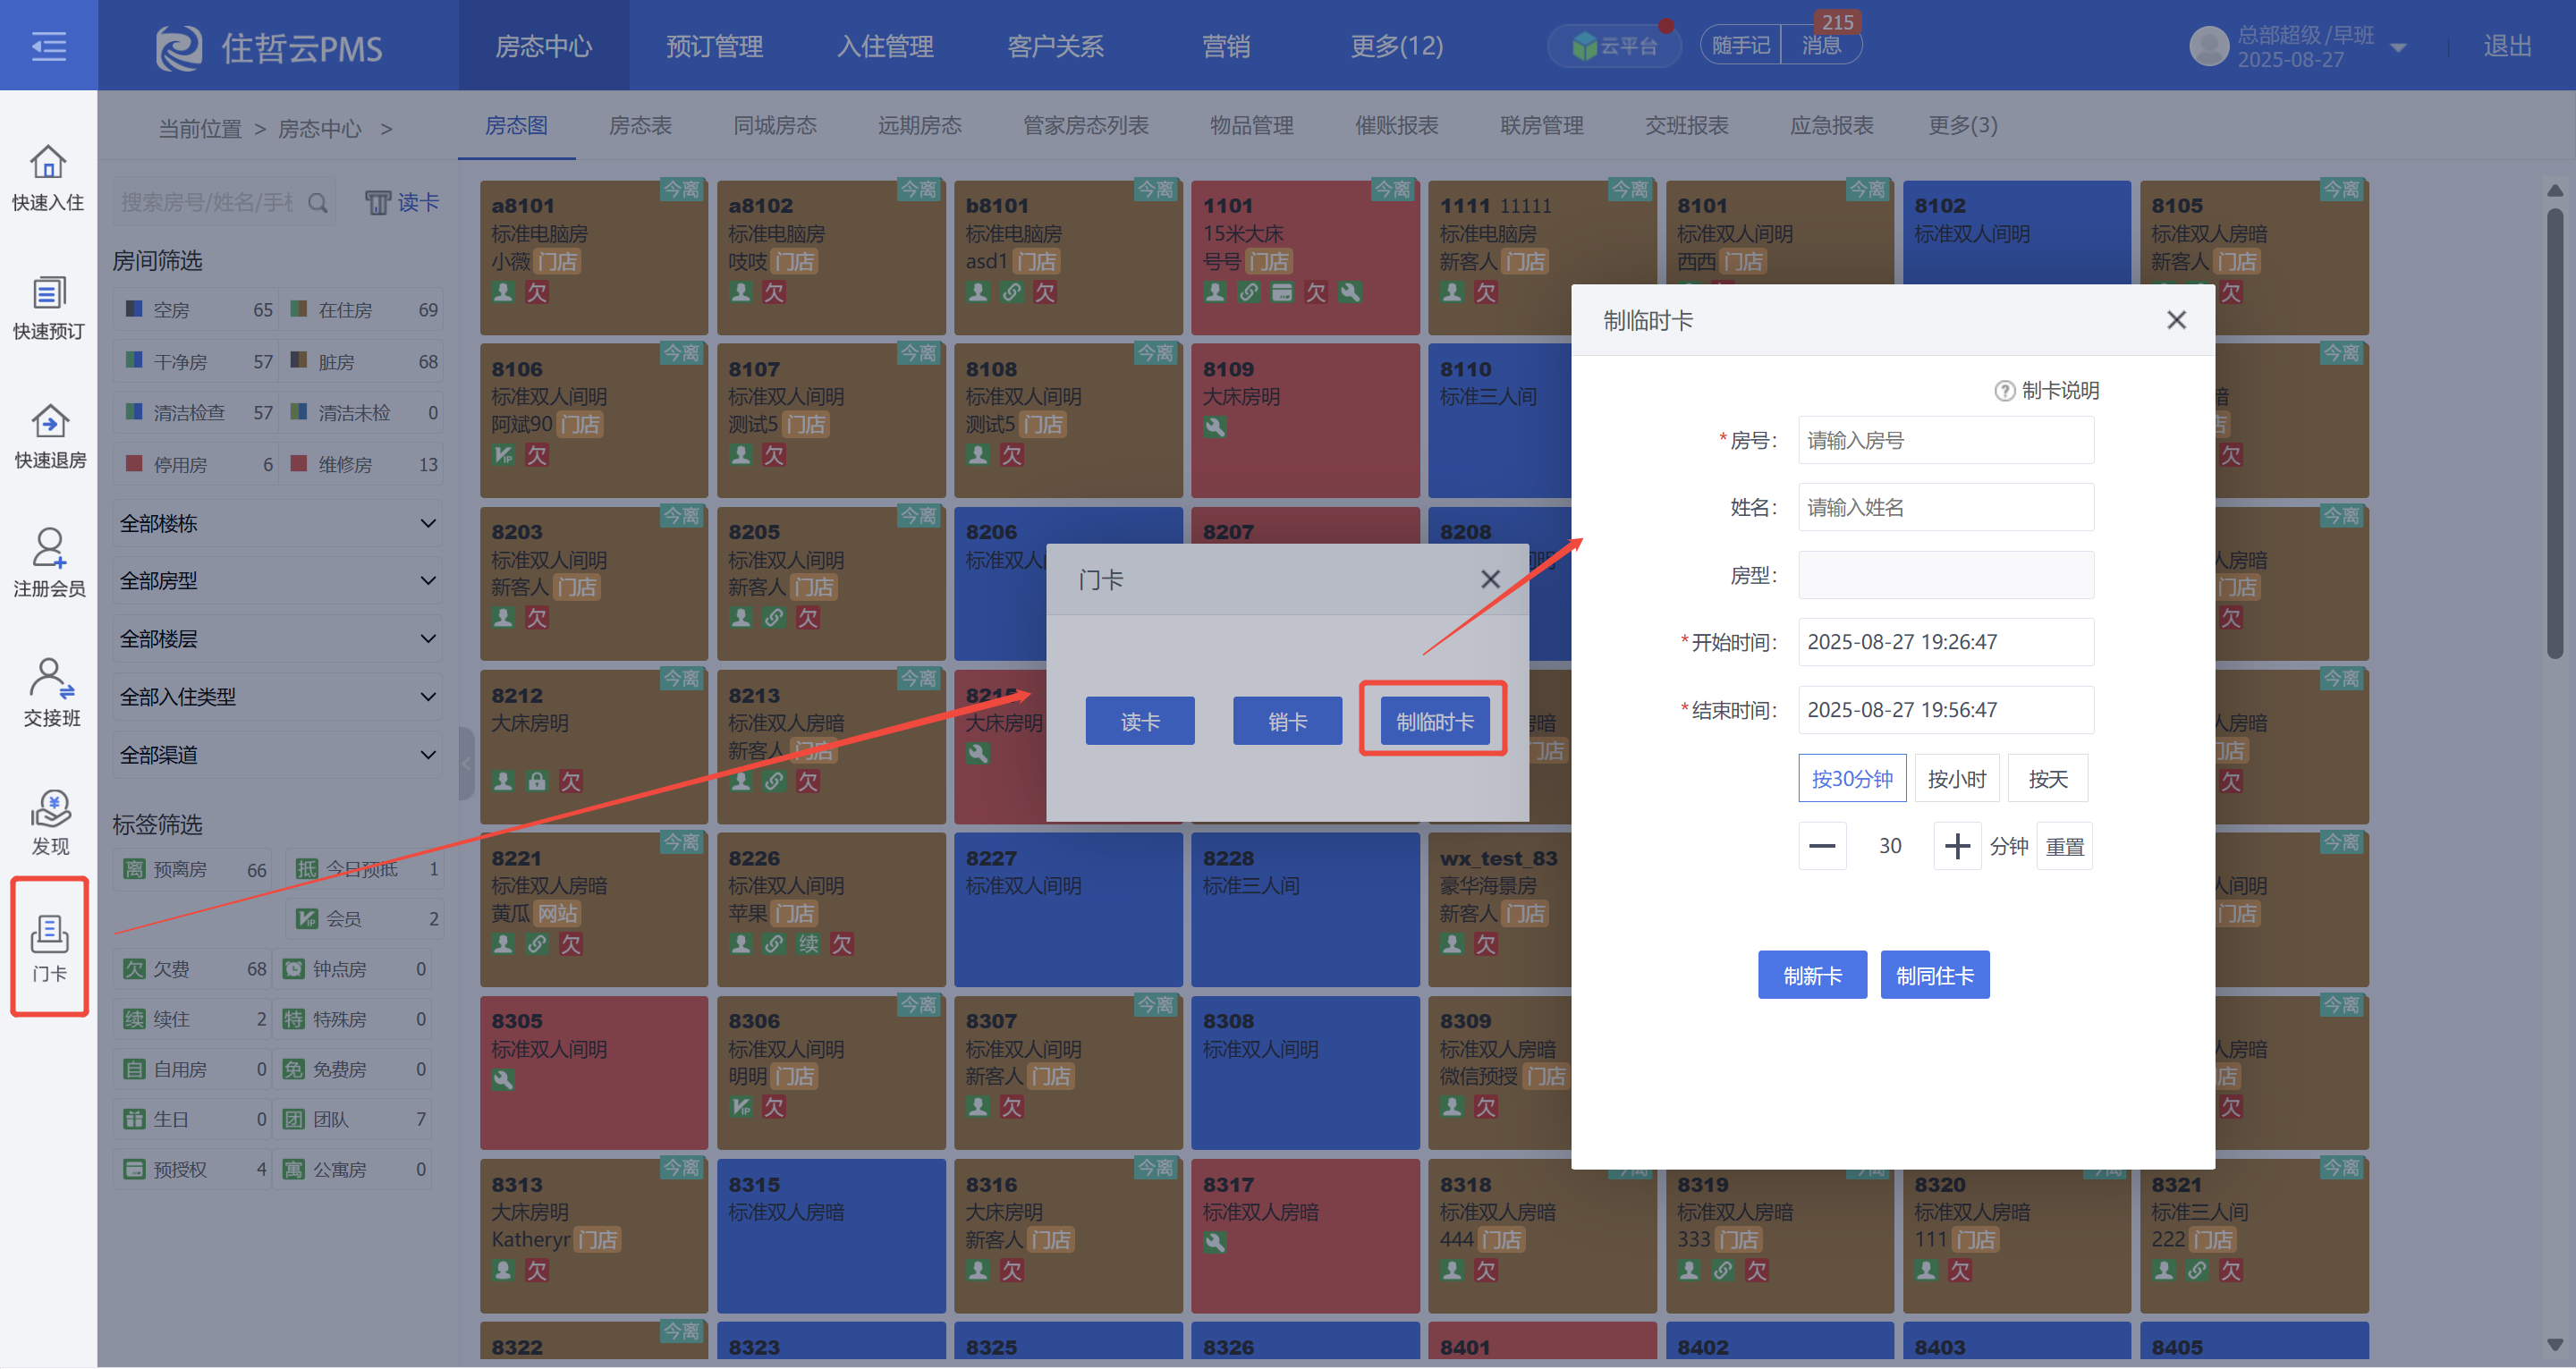Viewport: 2576px width, 1369px height.
Task: Click lock icon on room 8212
Action: (x=537, y=781)
